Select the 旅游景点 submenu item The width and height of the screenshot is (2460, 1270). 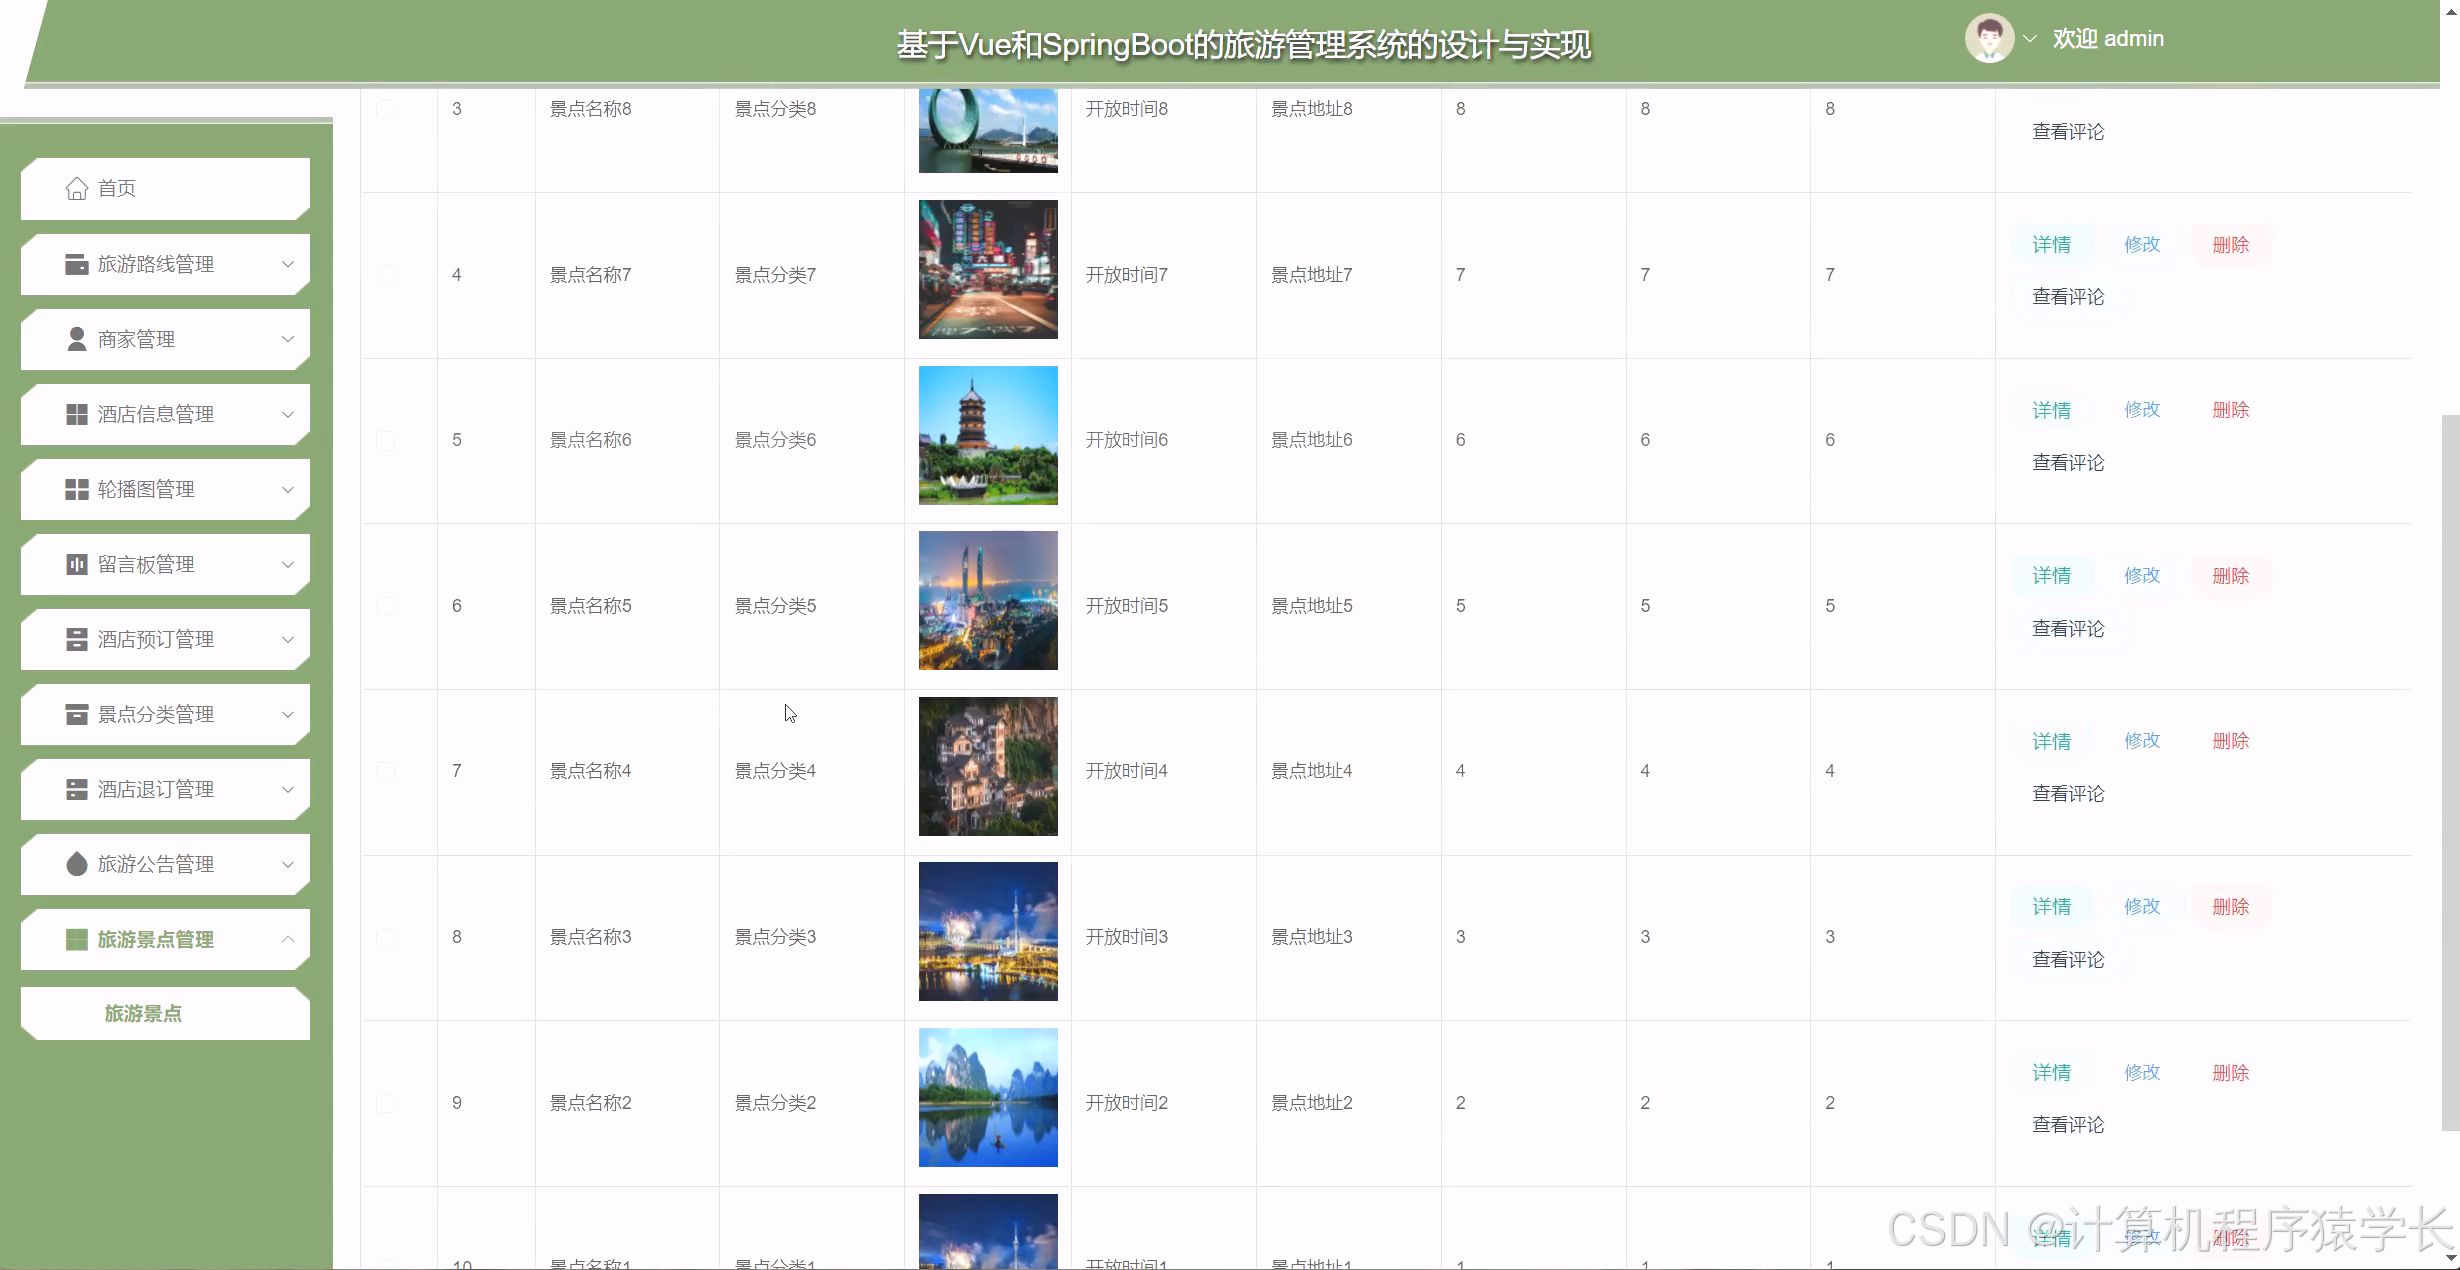point(165,1014)
